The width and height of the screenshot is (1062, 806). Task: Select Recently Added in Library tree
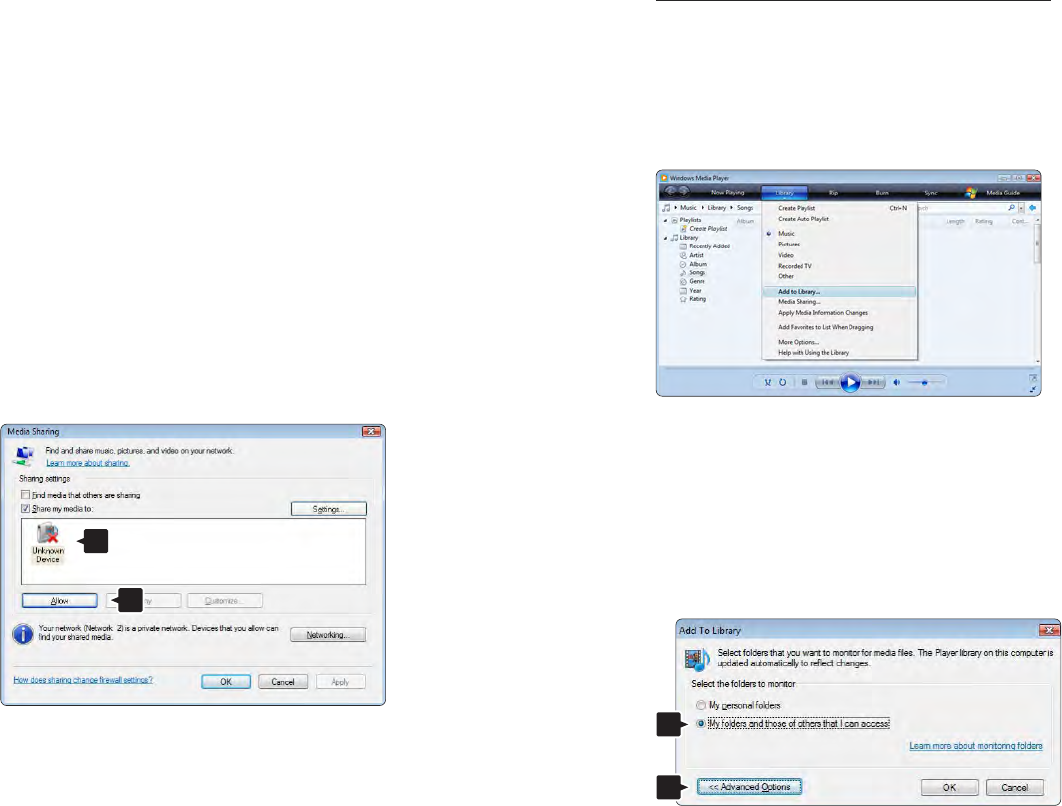click(709, 247)
